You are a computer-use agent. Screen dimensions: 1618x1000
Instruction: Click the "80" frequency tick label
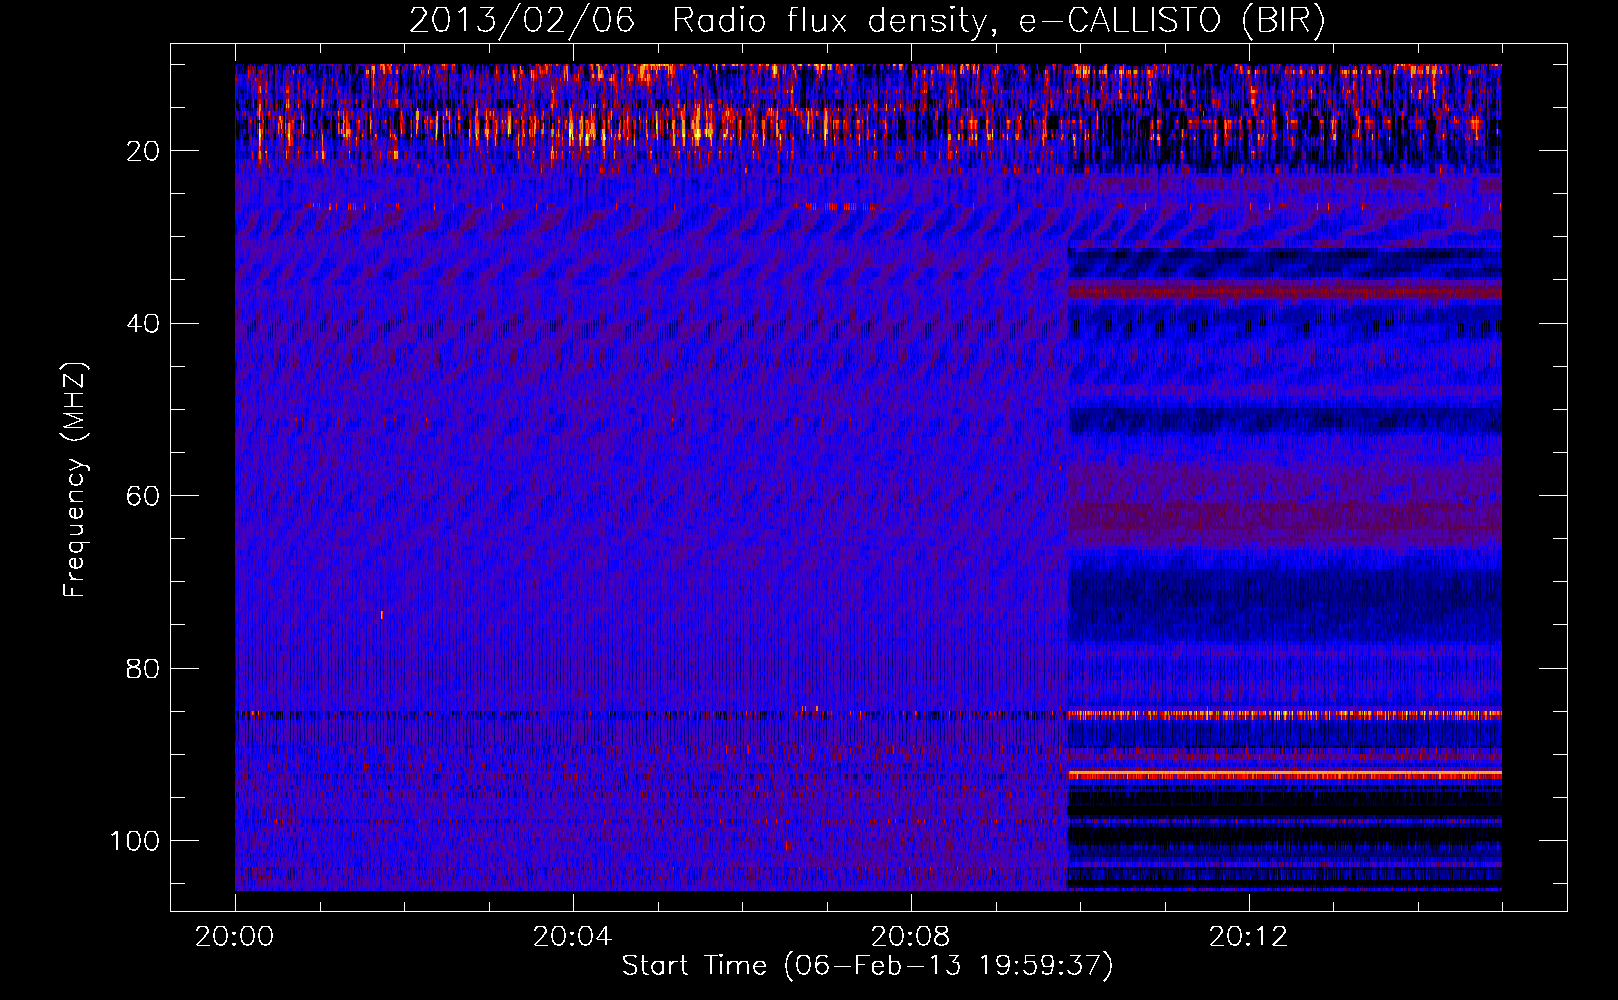coord(143,669)
